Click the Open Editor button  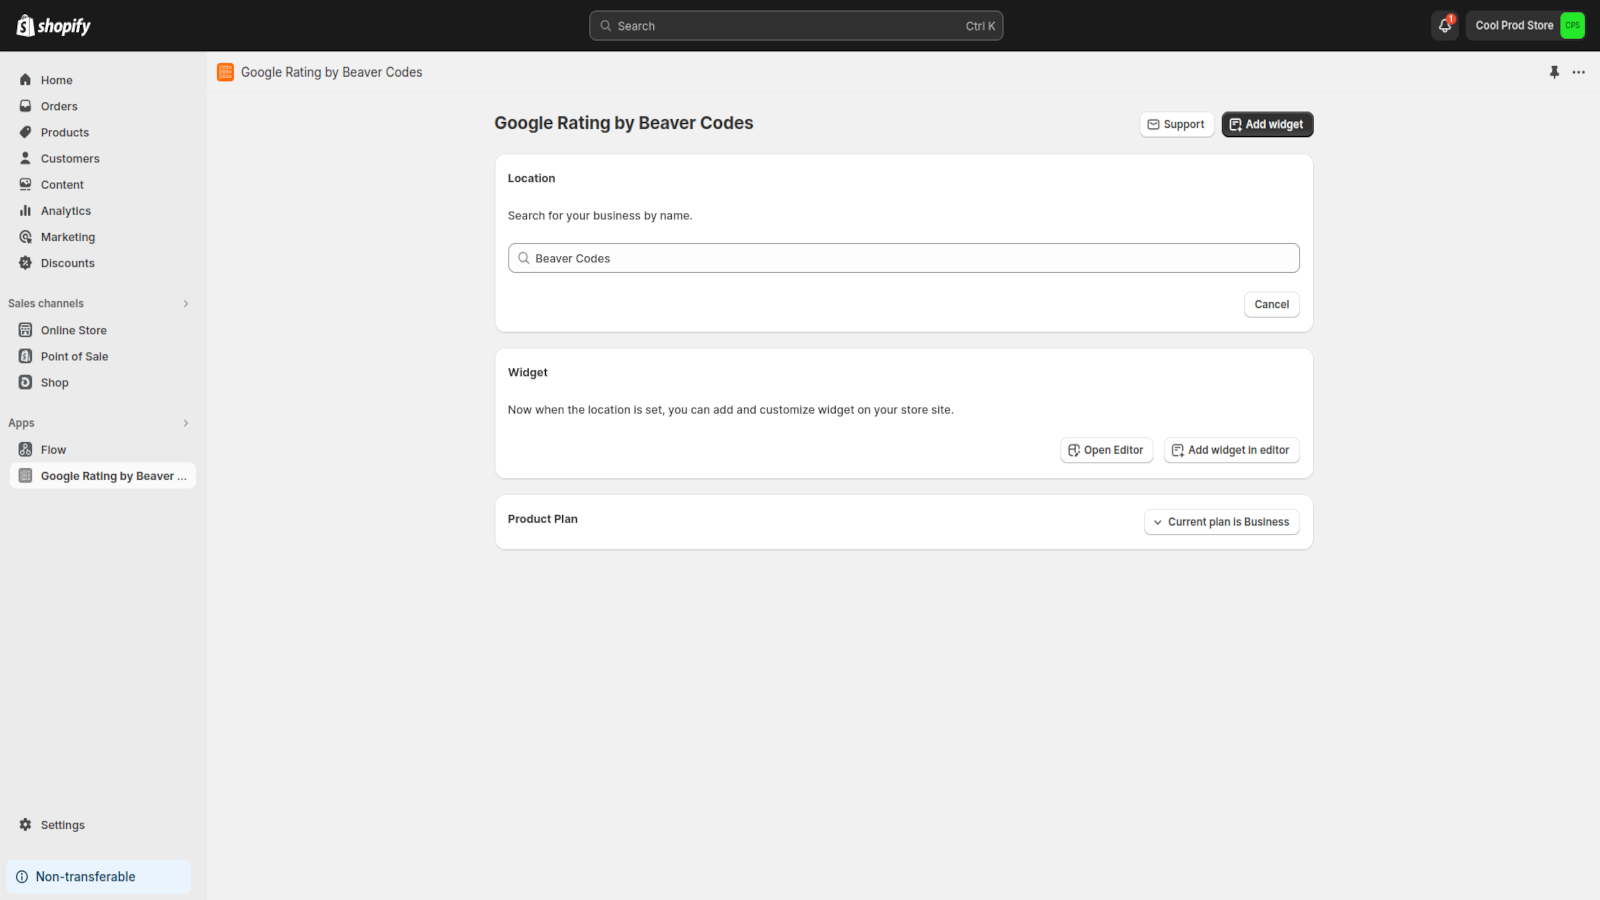[1106, 450]
